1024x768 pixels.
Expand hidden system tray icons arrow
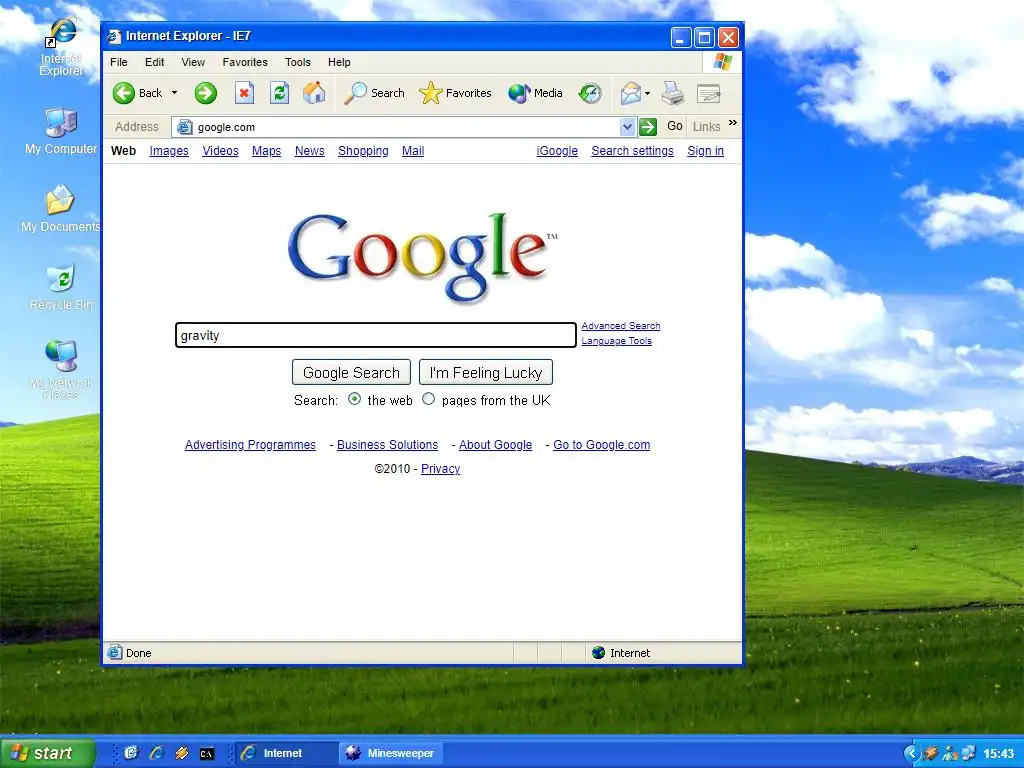pos(912,753)
